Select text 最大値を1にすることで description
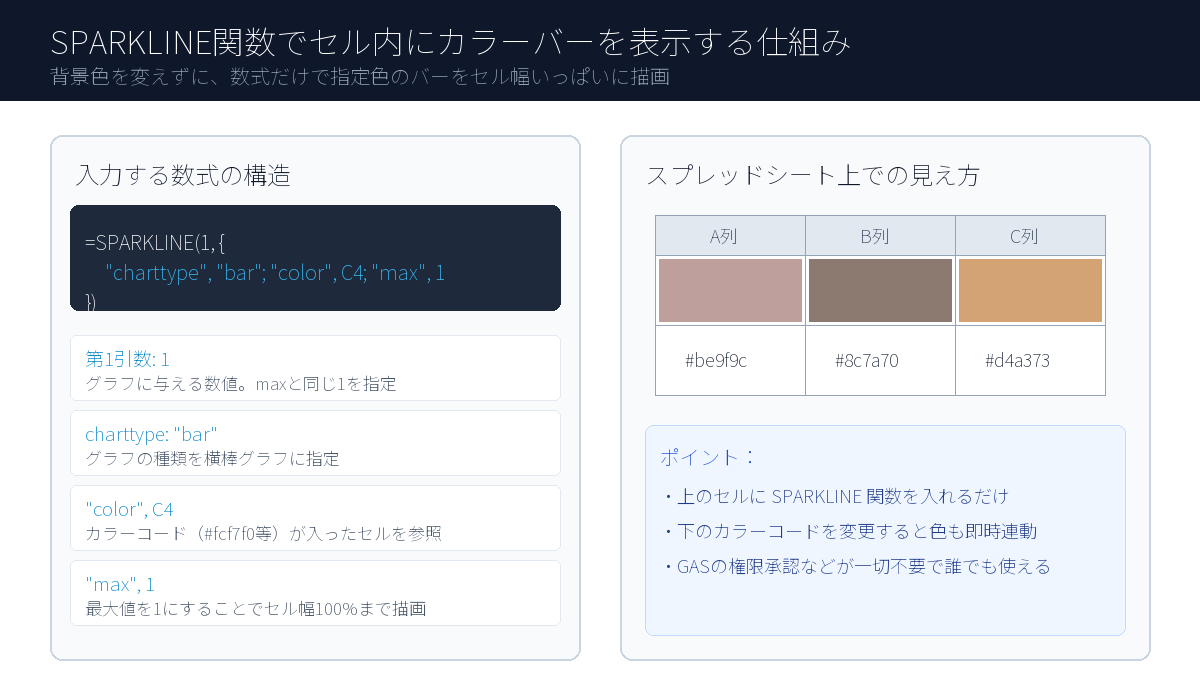 pyautogui.click(x=256, y=609)
